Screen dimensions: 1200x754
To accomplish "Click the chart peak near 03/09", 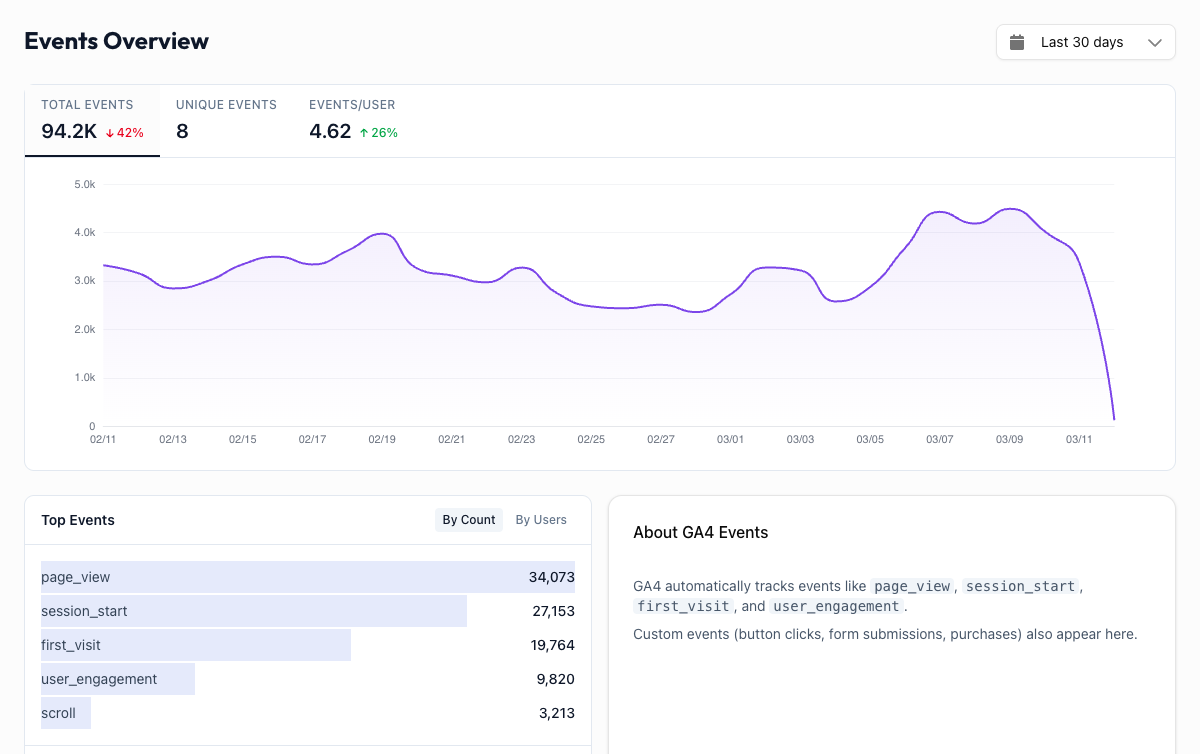I will click(x=1012, y=209).
